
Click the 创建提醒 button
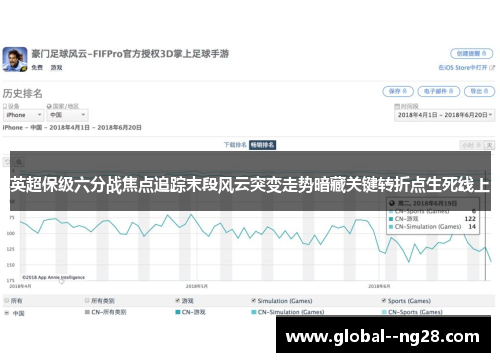pos(471,53)
